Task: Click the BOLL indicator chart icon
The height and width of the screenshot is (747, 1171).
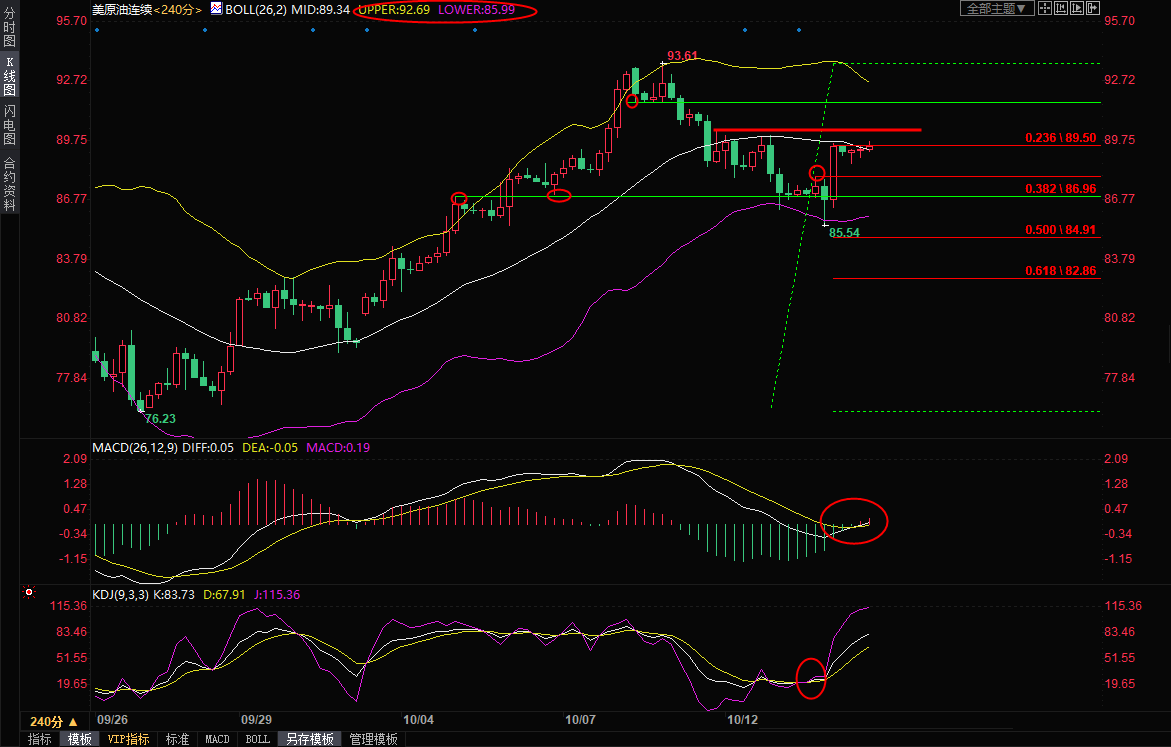Action: pos(215,8)
